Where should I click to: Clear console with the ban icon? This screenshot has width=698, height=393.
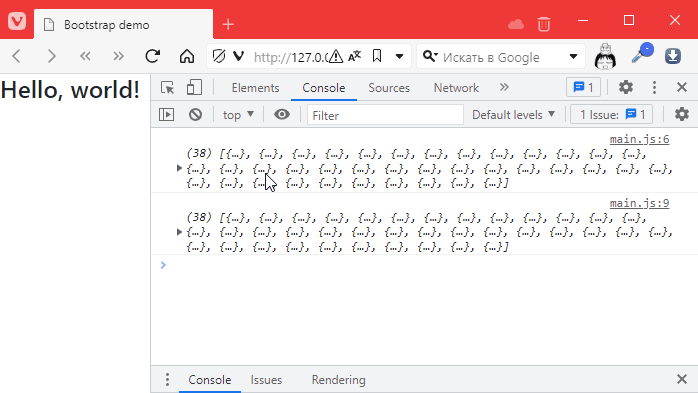pos(195,115)
